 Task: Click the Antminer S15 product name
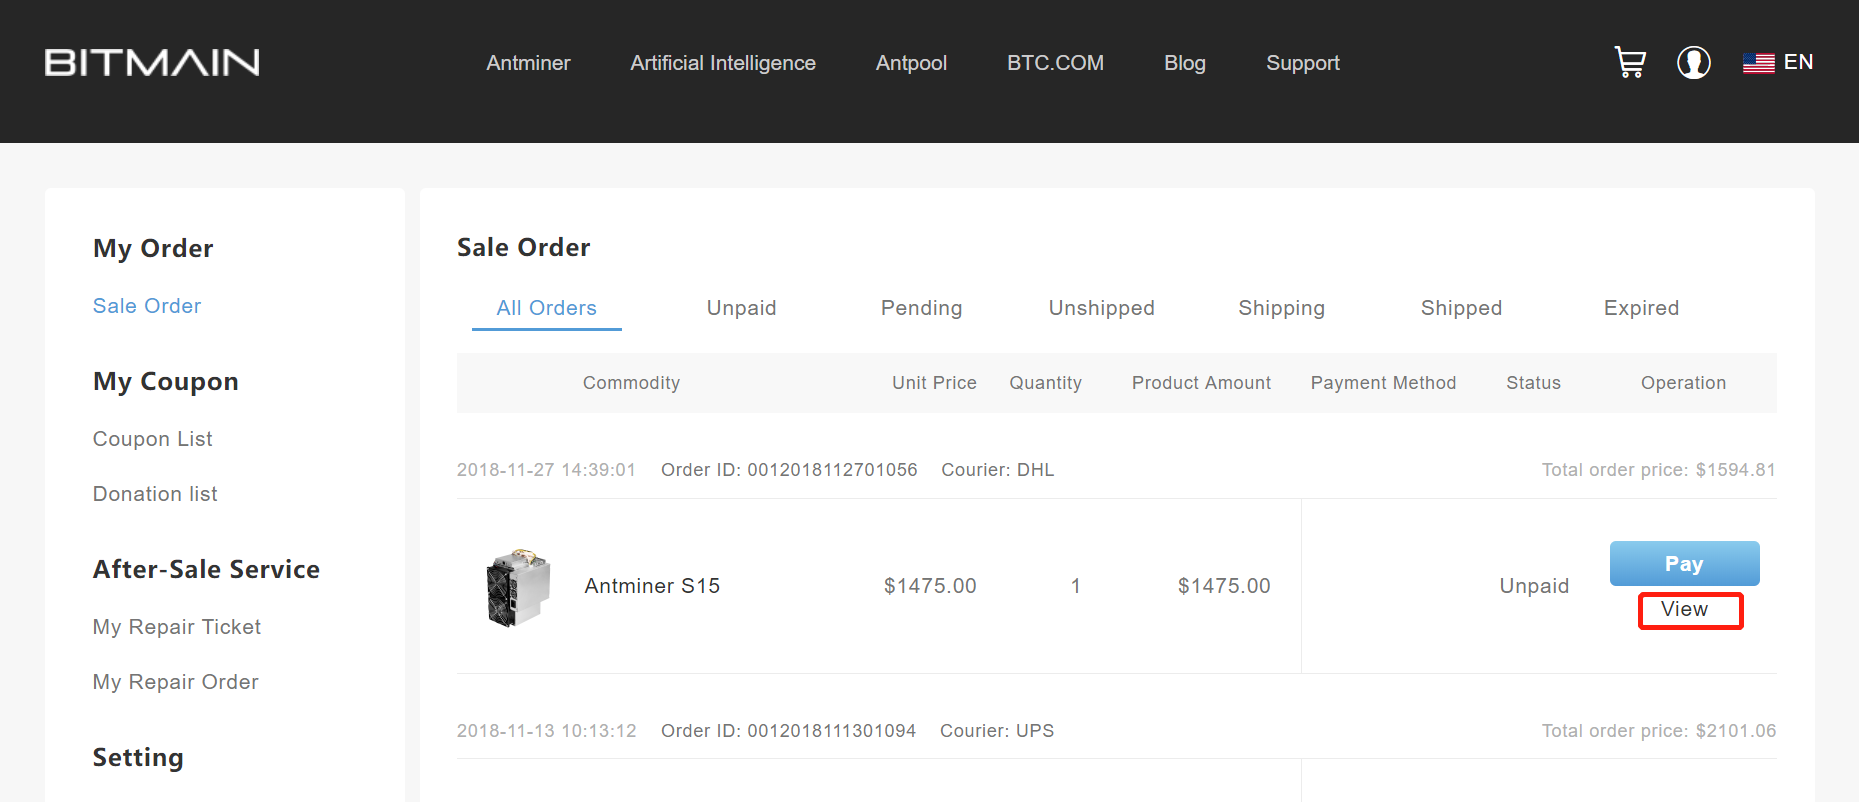pyautogui.click(x=652, y=585)
